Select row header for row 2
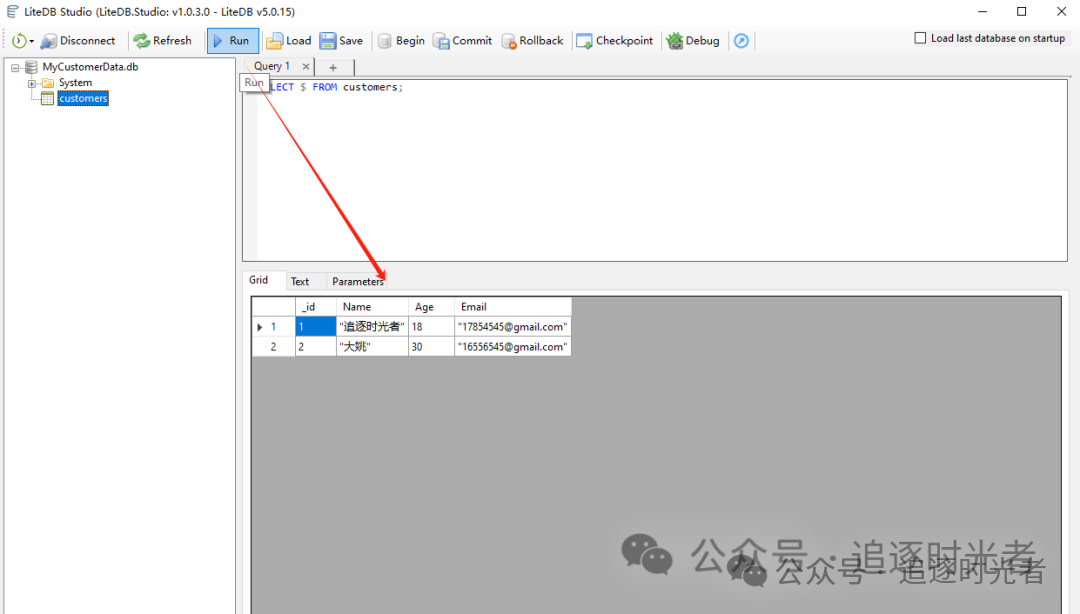This screenshot has width=1080, height=614. click(x=273, y=347)
